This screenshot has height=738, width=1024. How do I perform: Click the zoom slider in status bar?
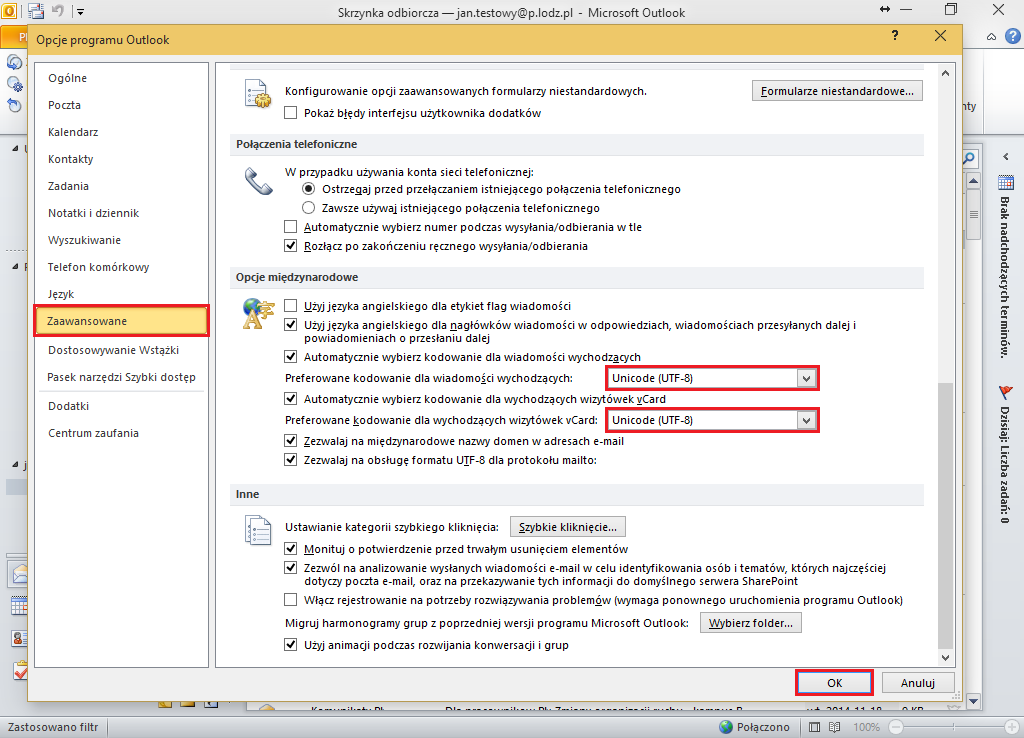pos(954,727)
